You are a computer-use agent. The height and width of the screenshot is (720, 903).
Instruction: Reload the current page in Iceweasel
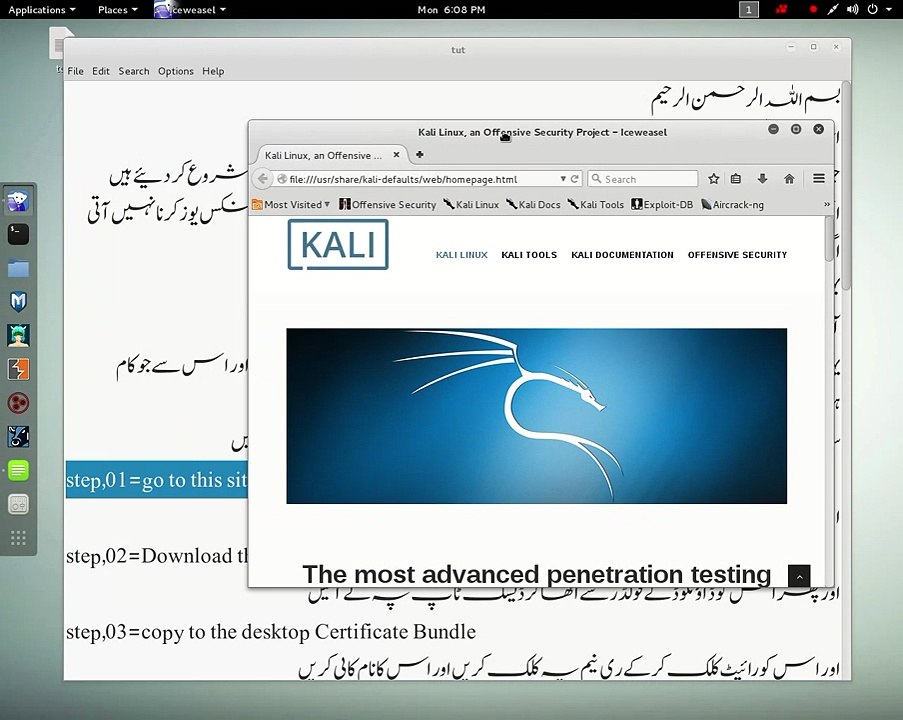574,179
